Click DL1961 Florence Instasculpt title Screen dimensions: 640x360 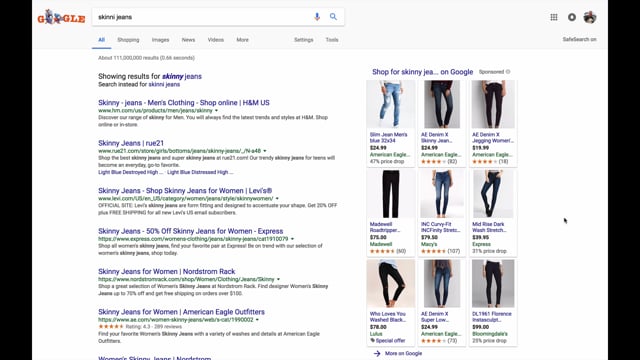[491, 317]
